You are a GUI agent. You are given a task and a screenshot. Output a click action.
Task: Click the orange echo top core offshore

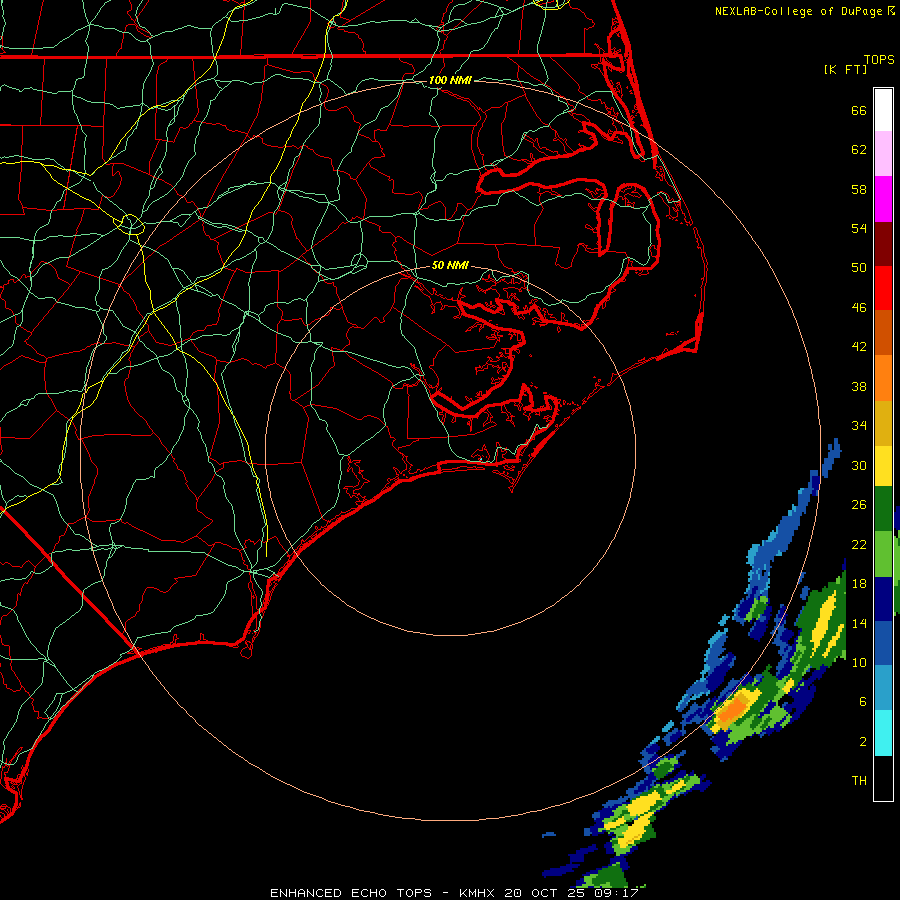click(732, 709)
